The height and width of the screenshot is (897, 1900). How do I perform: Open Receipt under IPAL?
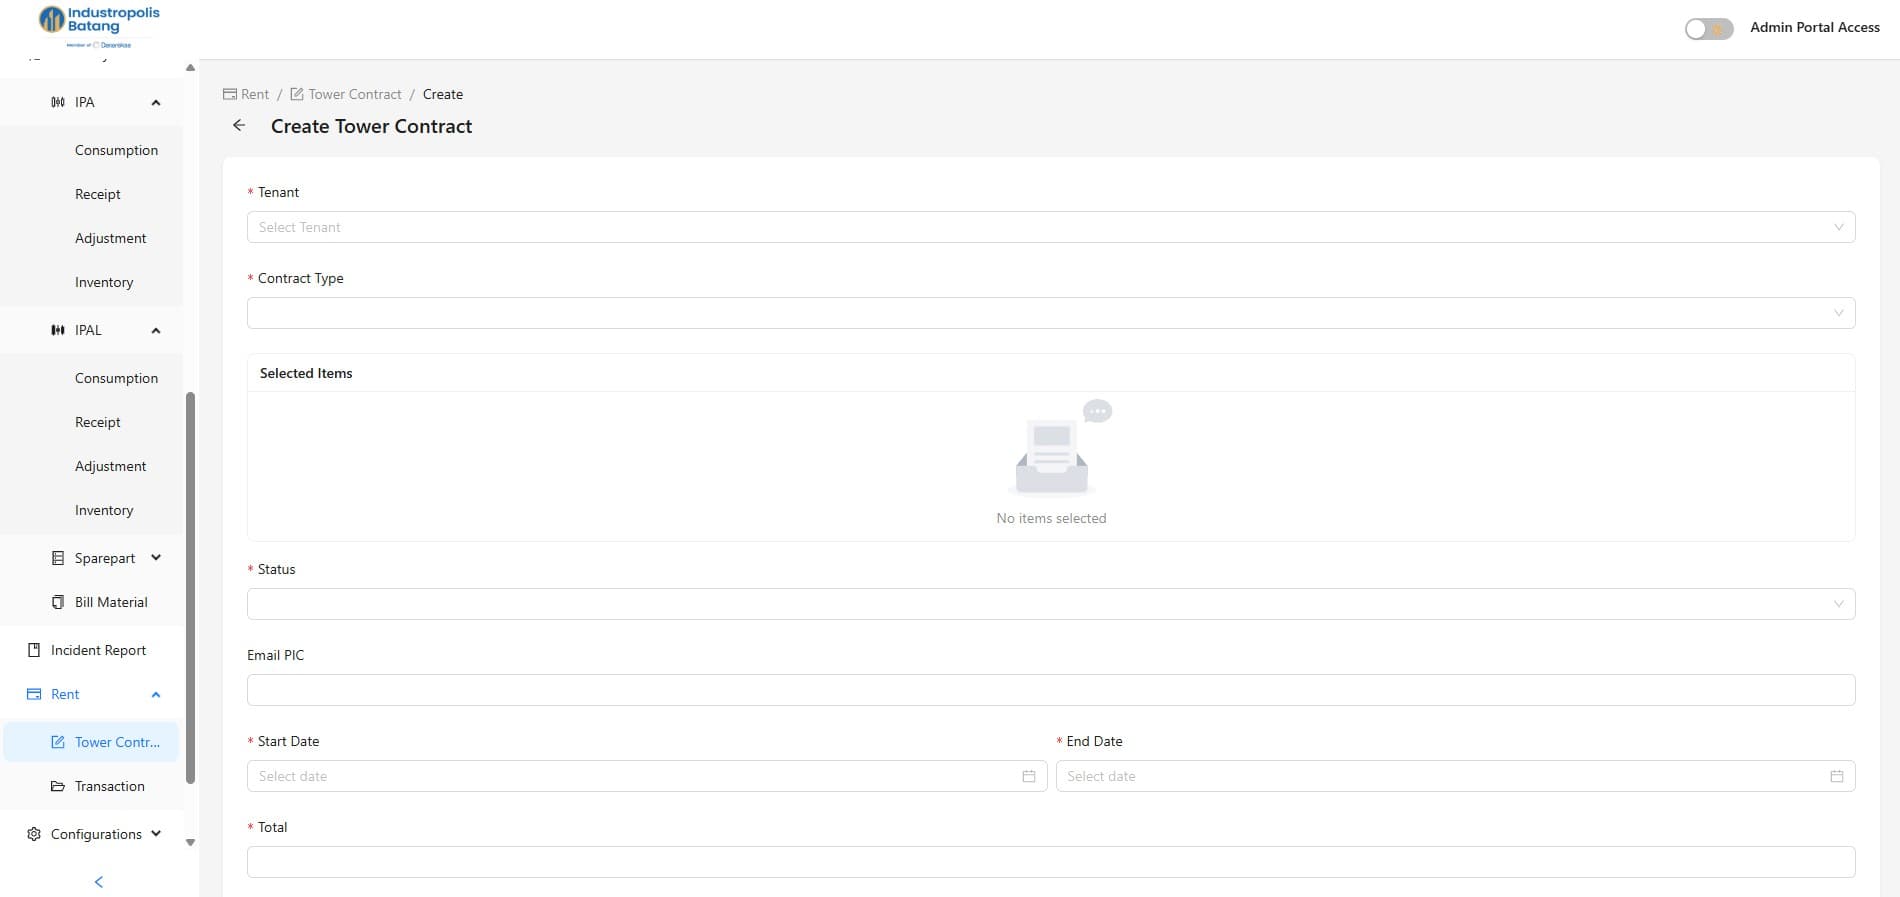click(98, 422)
